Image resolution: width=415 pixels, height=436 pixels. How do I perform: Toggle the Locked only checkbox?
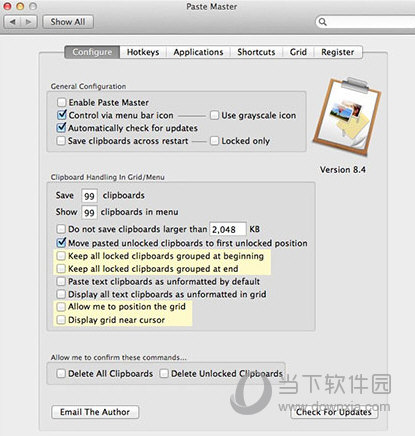[214, 141]
